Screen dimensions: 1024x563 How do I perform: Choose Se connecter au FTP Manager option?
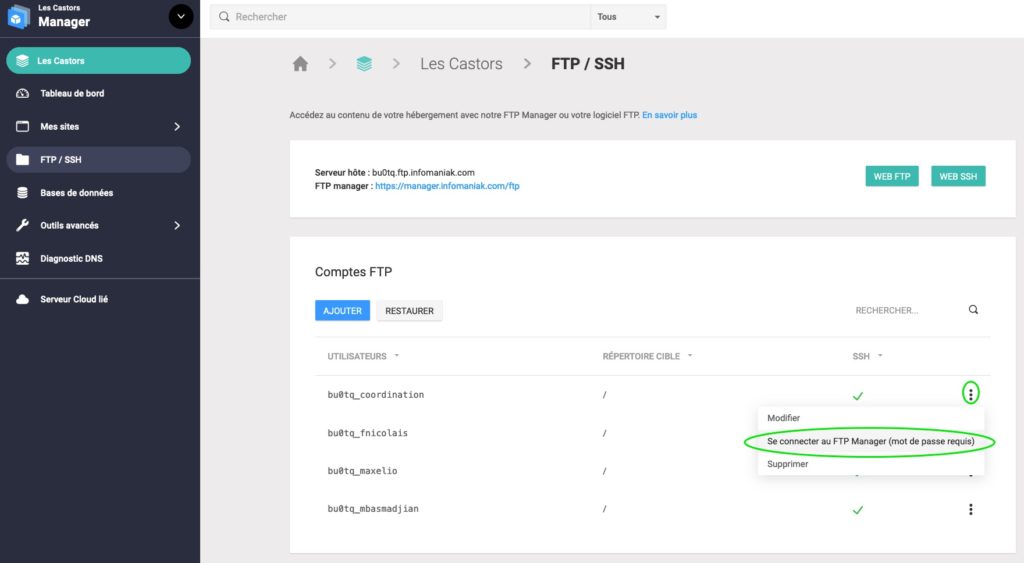869,441
